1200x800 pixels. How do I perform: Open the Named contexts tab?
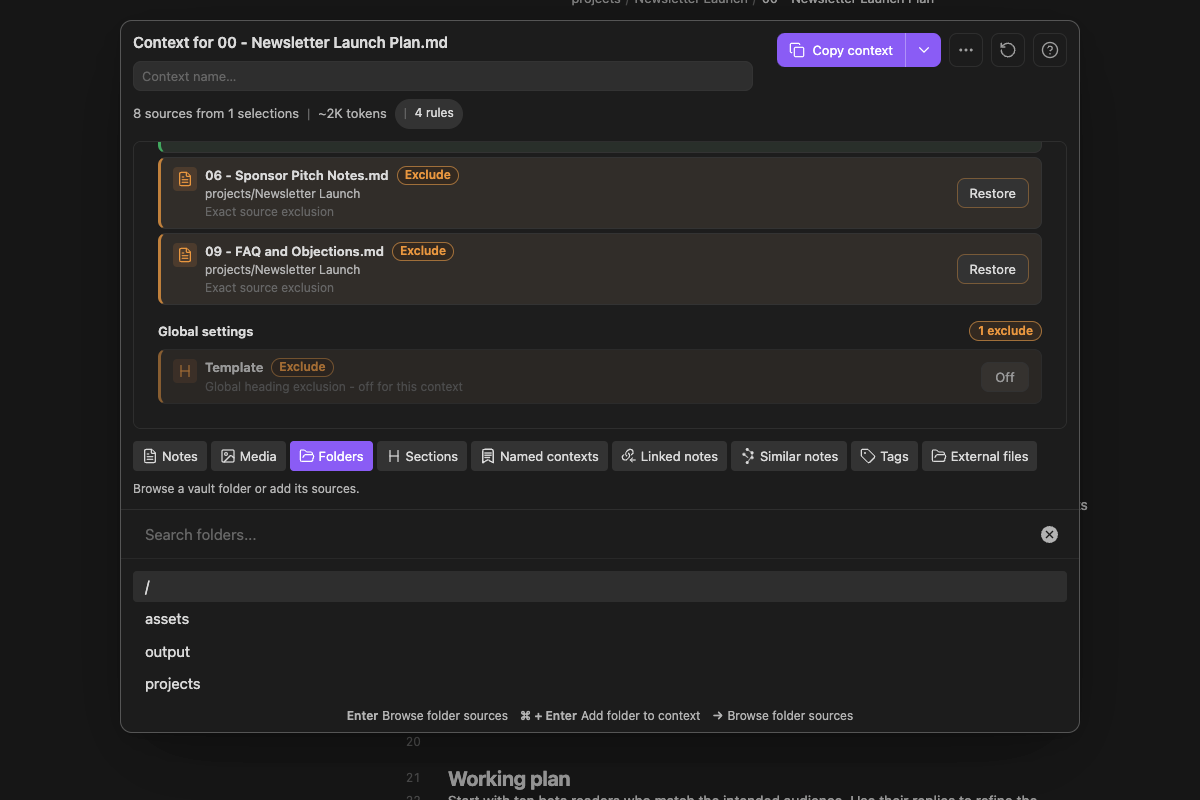pyautogui.click(x=539, y=456)
